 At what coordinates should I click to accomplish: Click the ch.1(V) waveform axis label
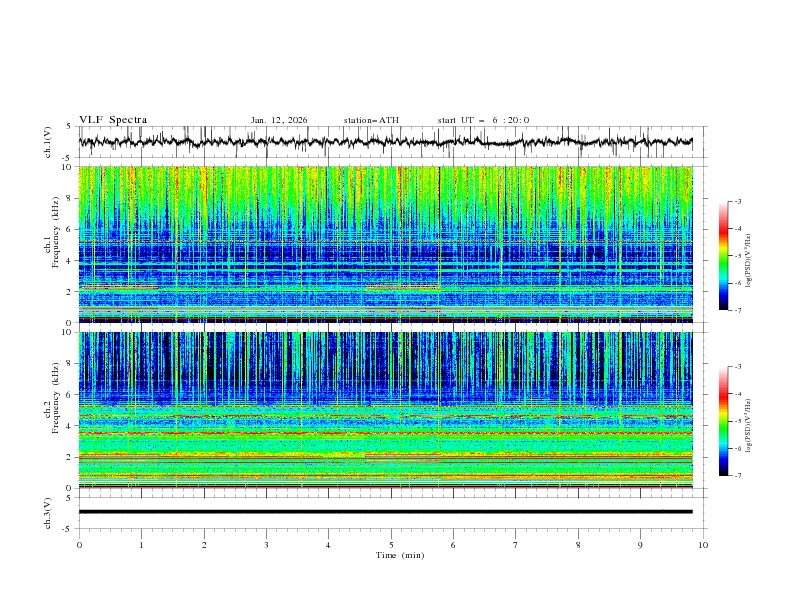49,143
